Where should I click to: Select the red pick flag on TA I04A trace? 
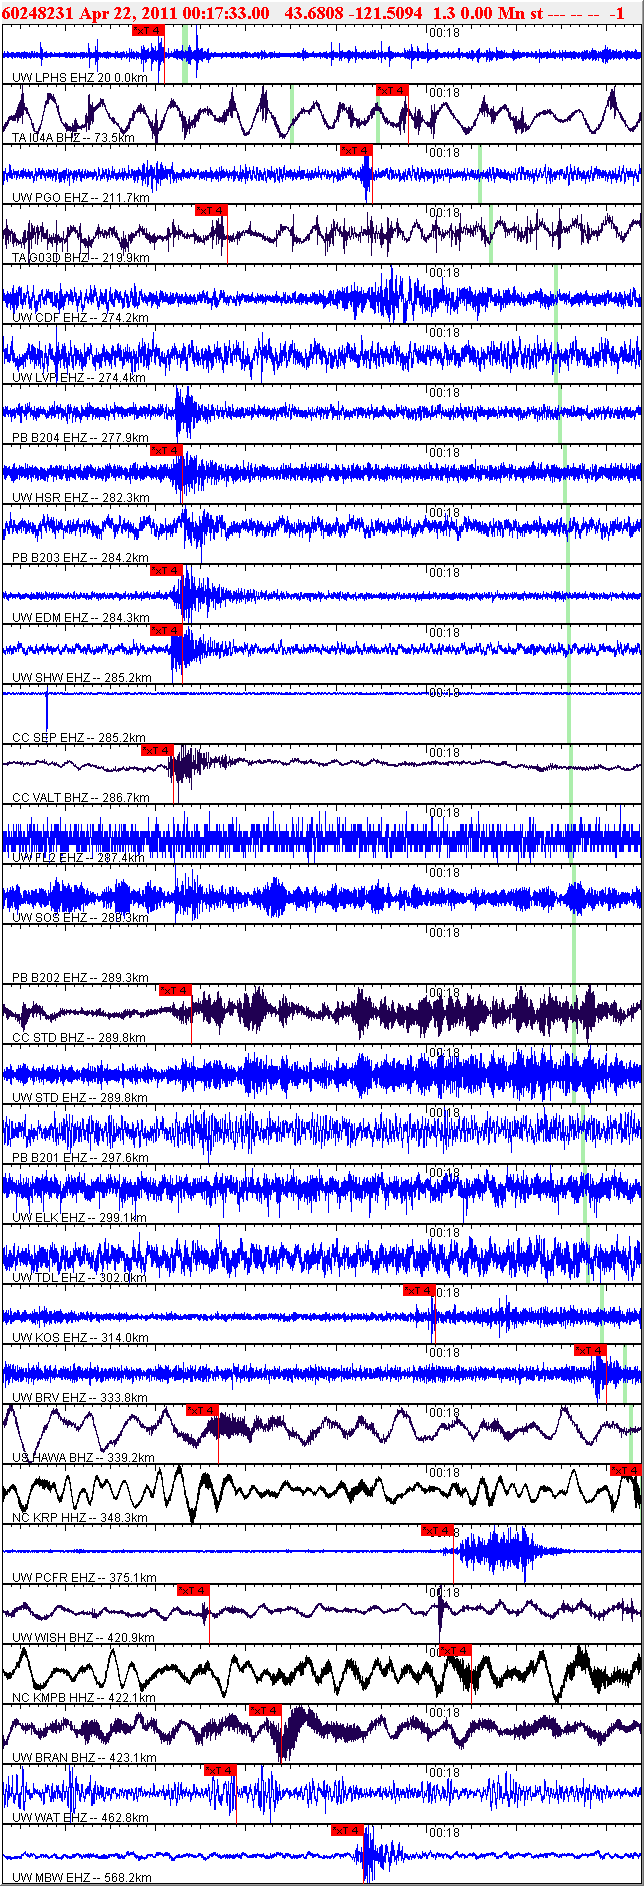pyautogui.click(x=392, y=91)
